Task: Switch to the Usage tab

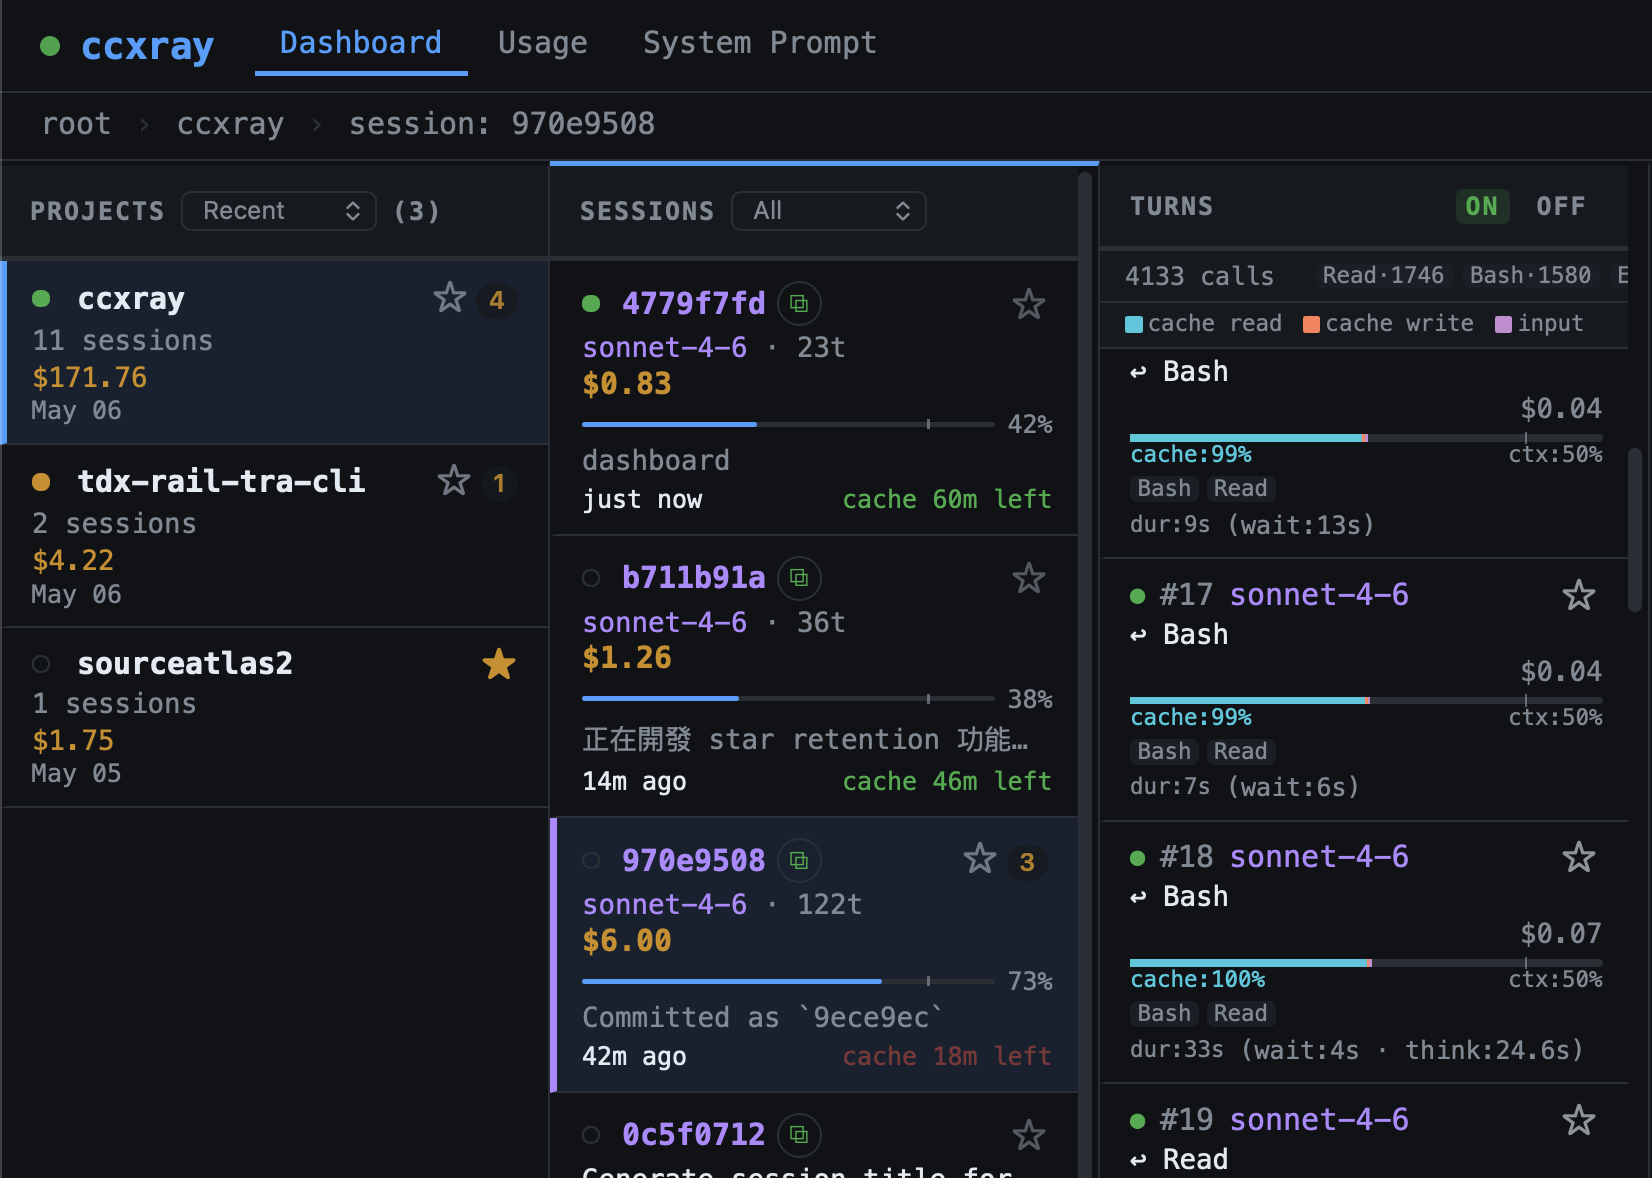Action: click(x=543, y=43)
